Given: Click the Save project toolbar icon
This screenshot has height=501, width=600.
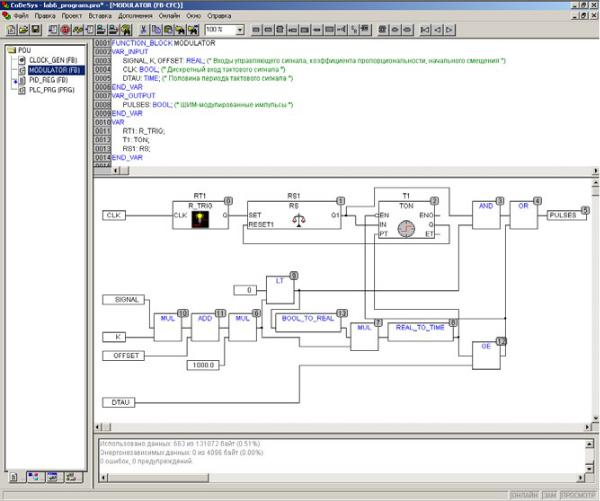Looking at the screenshot, I should click(x=36, y=31).
